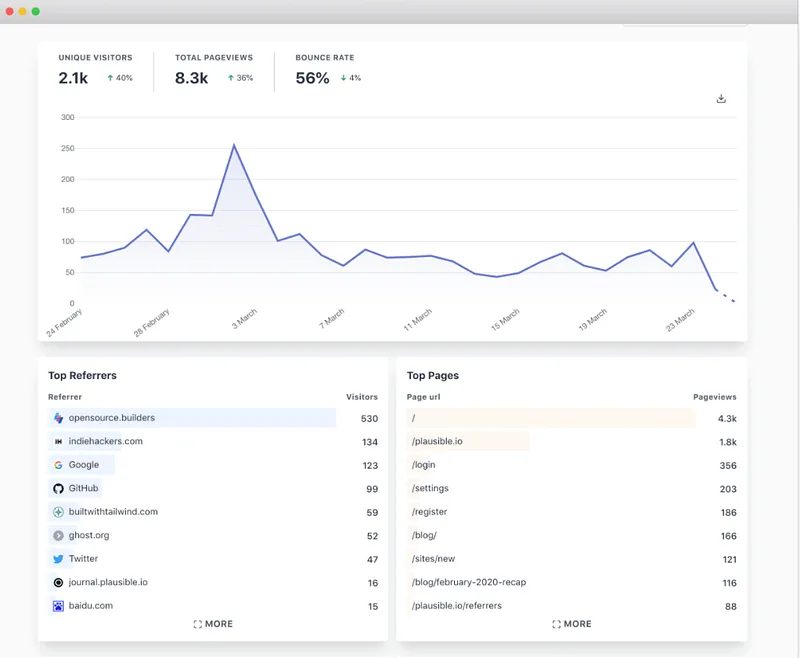The width and height of the screenshot is (800, 658).
Task: Click the GitHub referrer favicon
Action: [58, 488]
